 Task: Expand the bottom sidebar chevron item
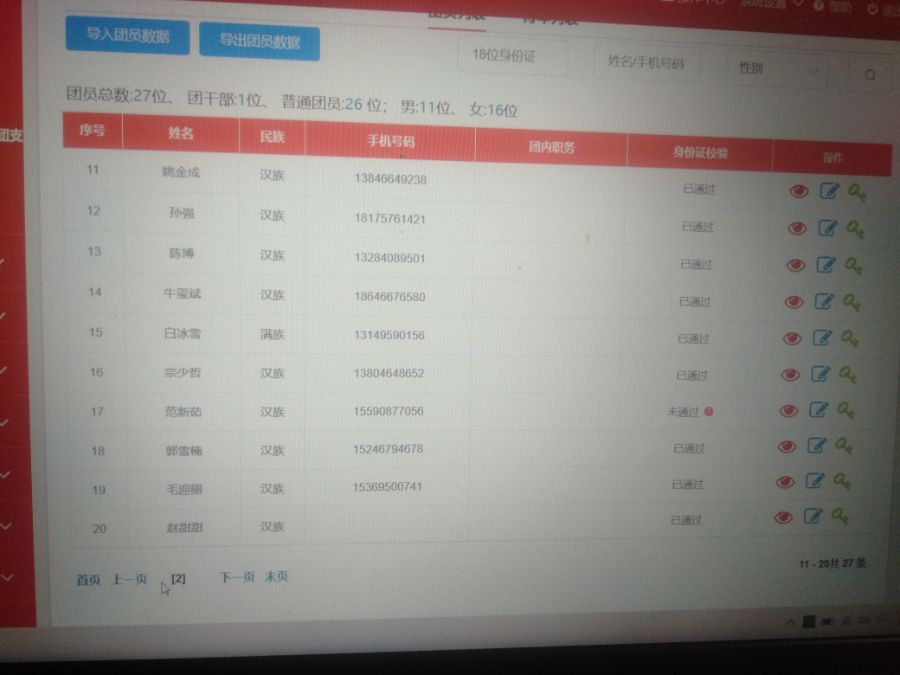click(x=7, y=577)
